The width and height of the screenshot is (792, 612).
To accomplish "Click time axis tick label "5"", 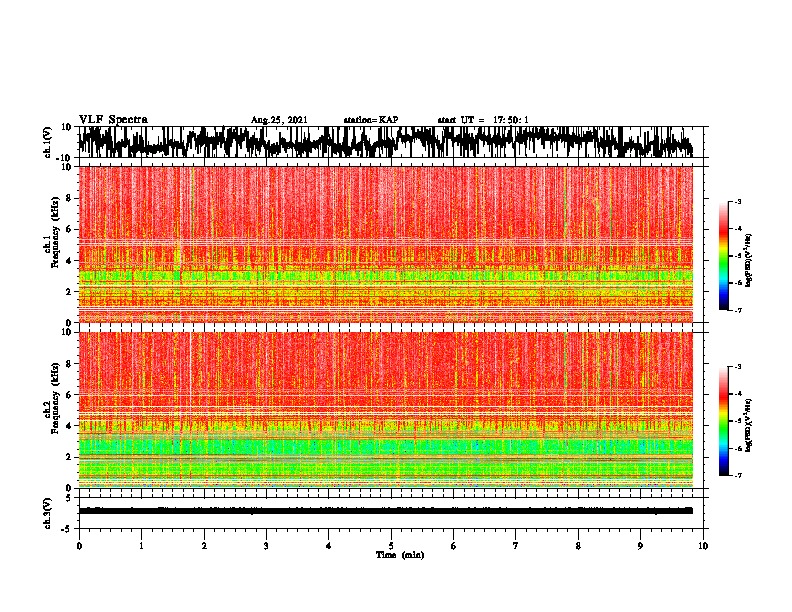I will (391, 546).
